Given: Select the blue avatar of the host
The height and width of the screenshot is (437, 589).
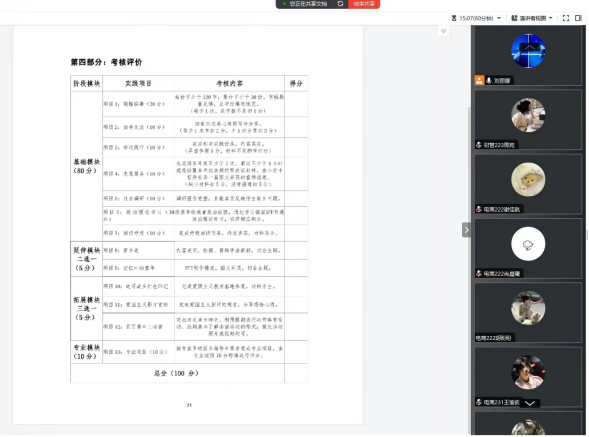Looking at the screenshot, I should pyautogui.click(x=528, y=51).
